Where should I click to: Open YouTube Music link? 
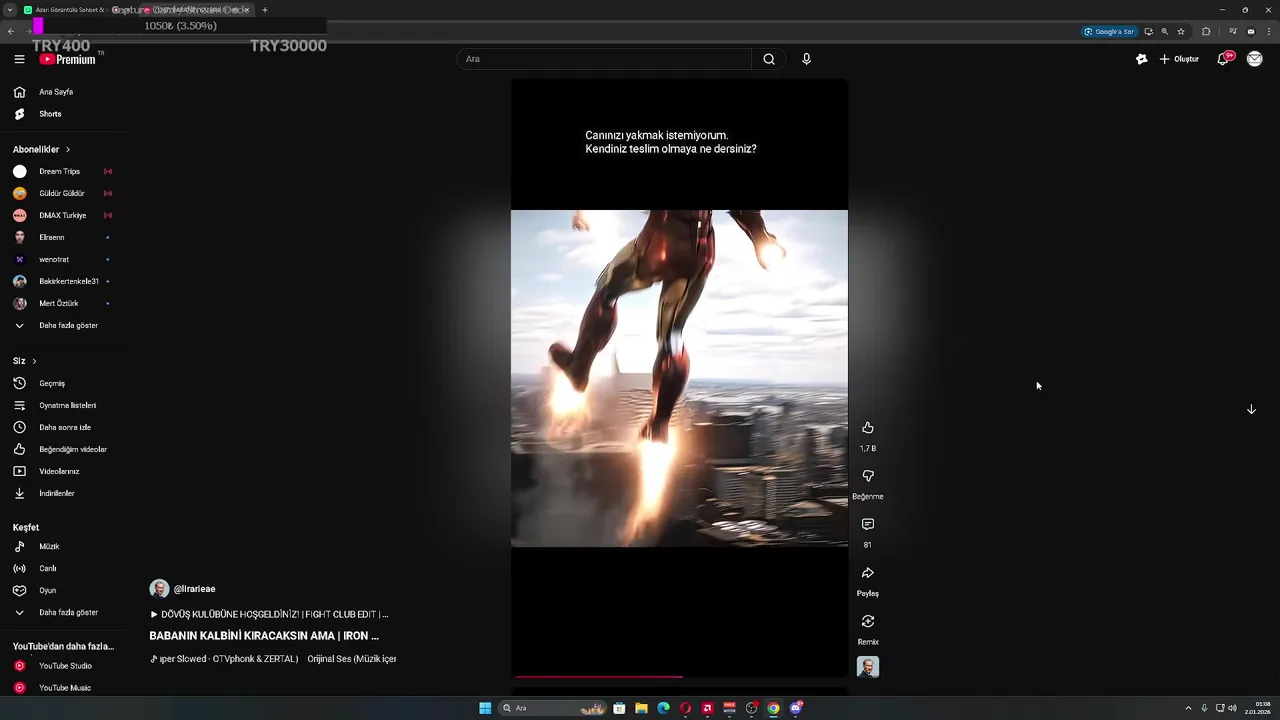click(64, 688)
